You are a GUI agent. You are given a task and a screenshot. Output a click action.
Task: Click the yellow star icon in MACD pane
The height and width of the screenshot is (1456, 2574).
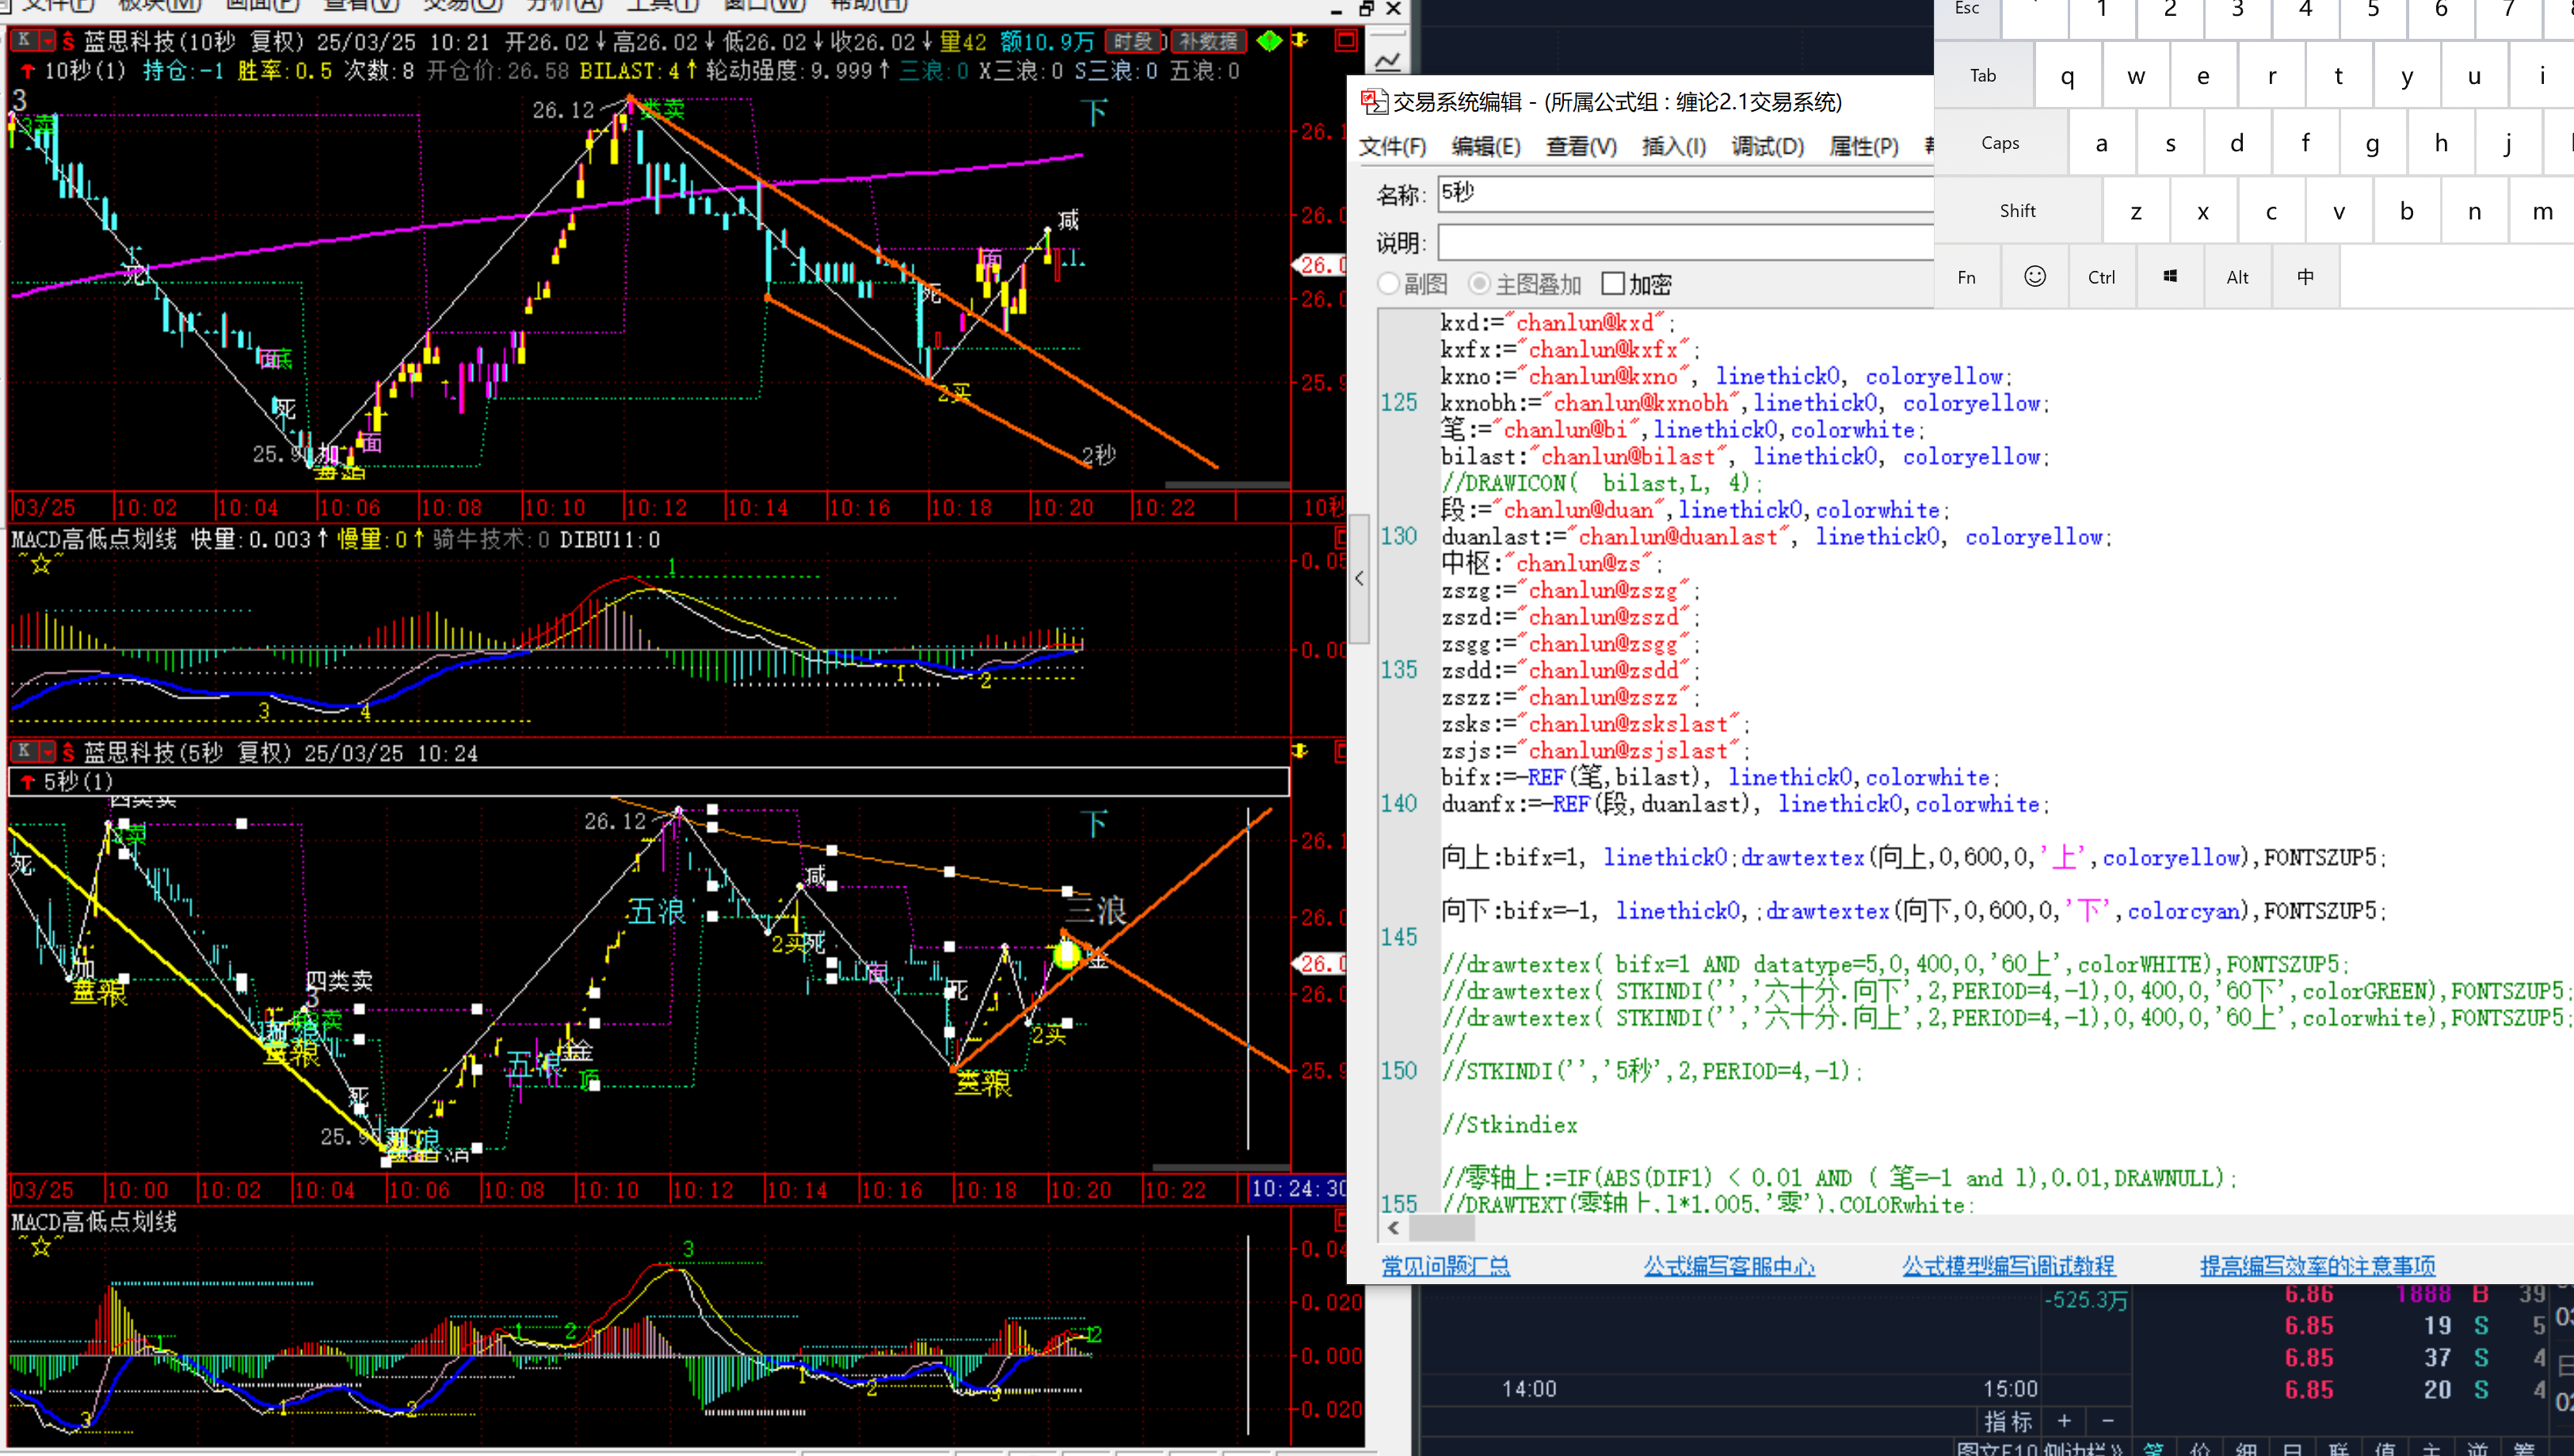pos(40,565)
